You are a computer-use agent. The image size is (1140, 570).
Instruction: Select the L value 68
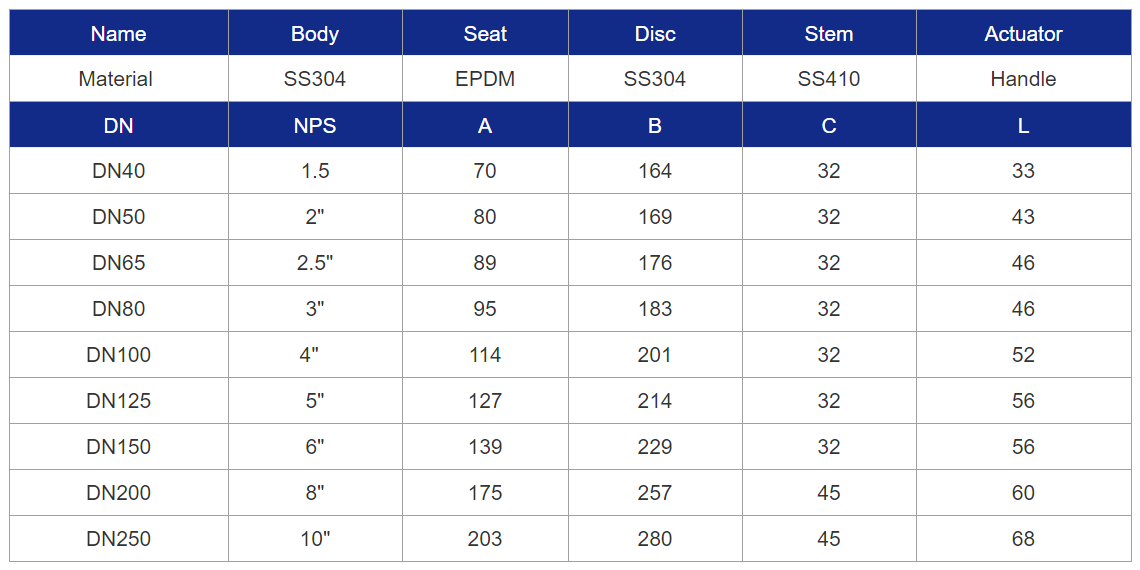[1023, 539]
